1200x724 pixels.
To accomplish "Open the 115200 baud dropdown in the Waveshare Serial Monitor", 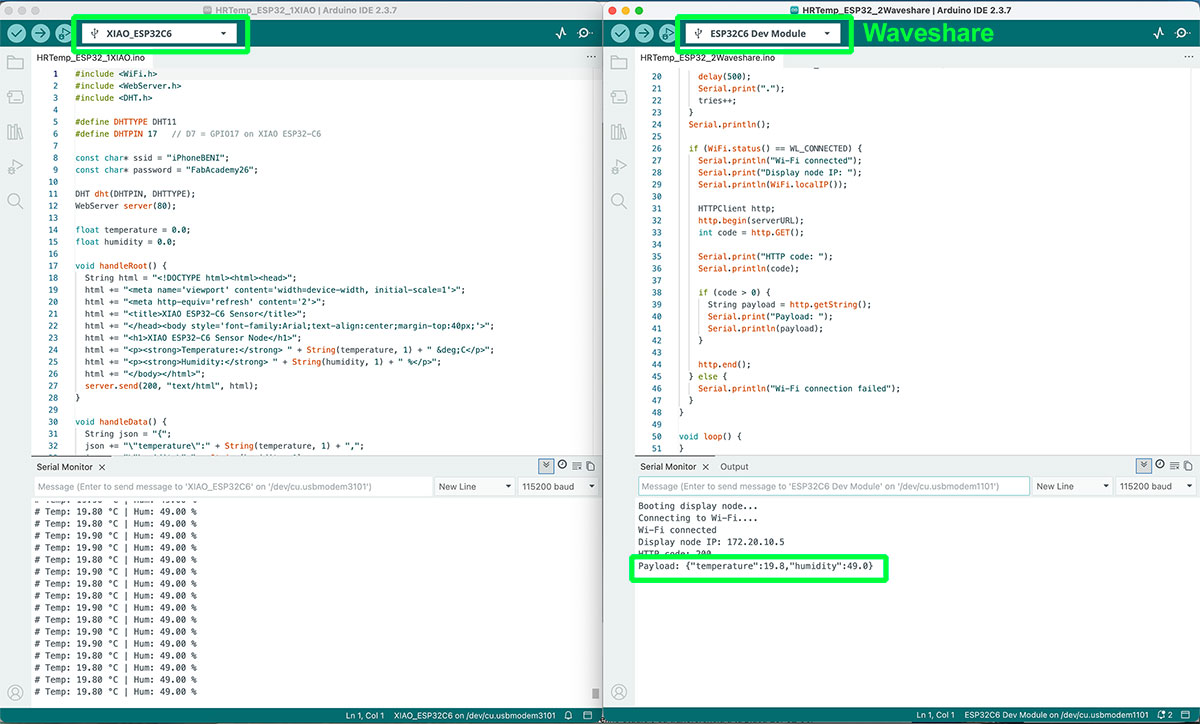I will (x=1155, y=486).
